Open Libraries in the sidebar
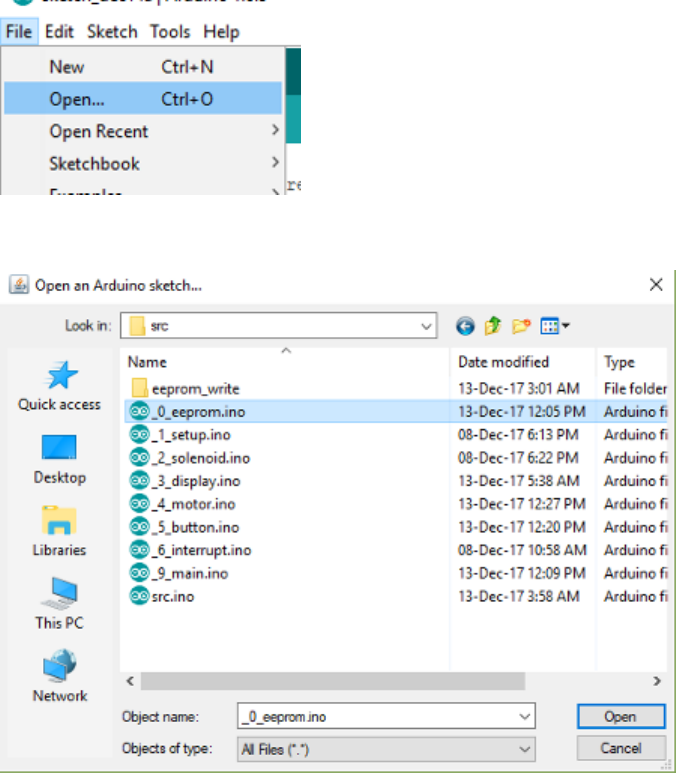 coord(60,532)
